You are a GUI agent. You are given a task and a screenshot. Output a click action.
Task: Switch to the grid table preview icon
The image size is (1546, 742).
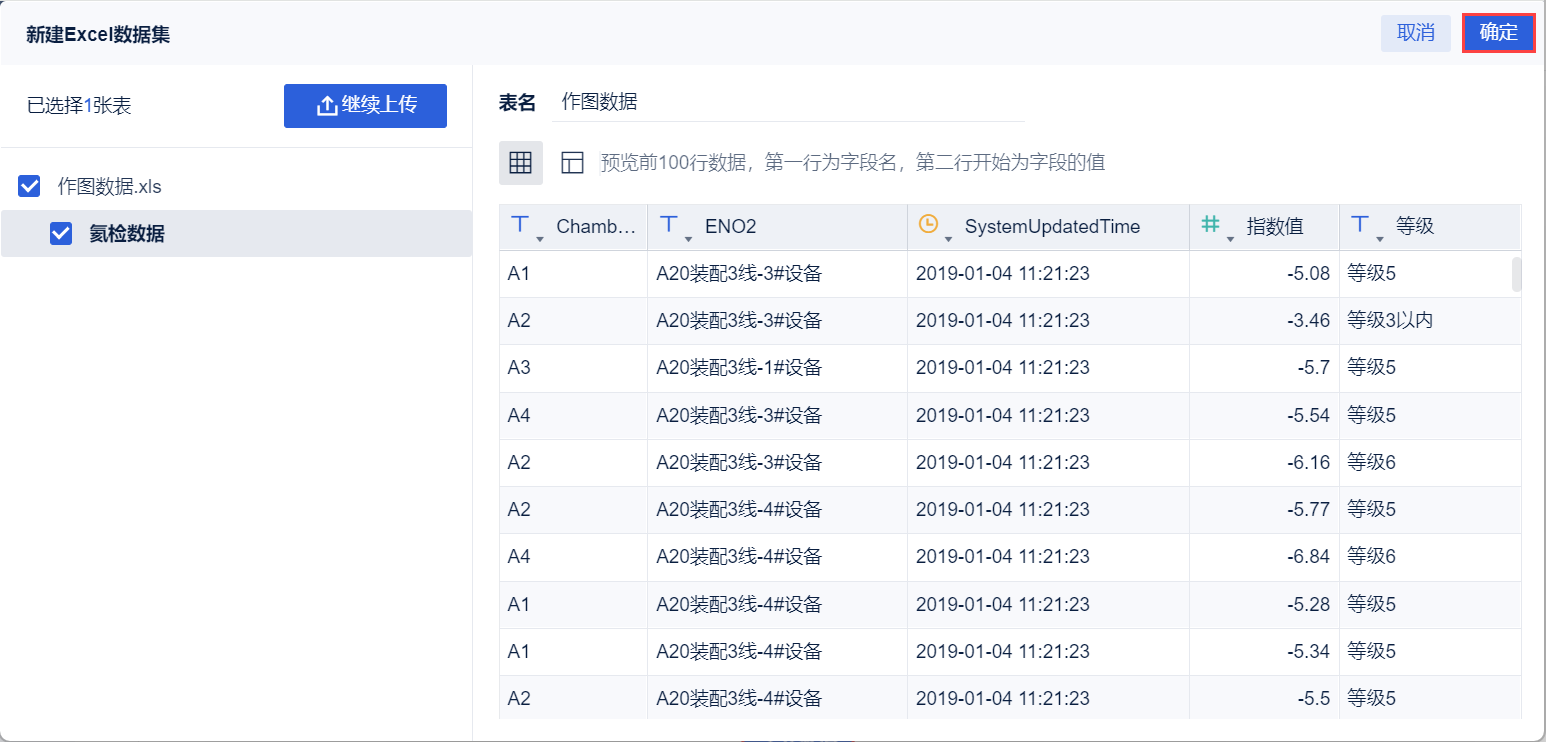tap(520, 163)
